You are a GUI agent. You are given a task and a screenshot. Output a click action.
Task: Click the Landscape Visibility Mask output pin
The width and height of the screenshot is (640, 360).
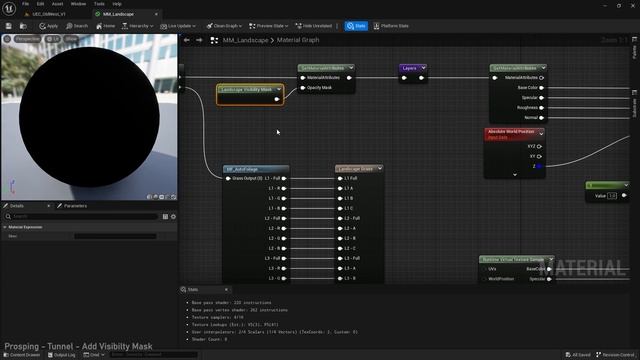coord(277,99)
